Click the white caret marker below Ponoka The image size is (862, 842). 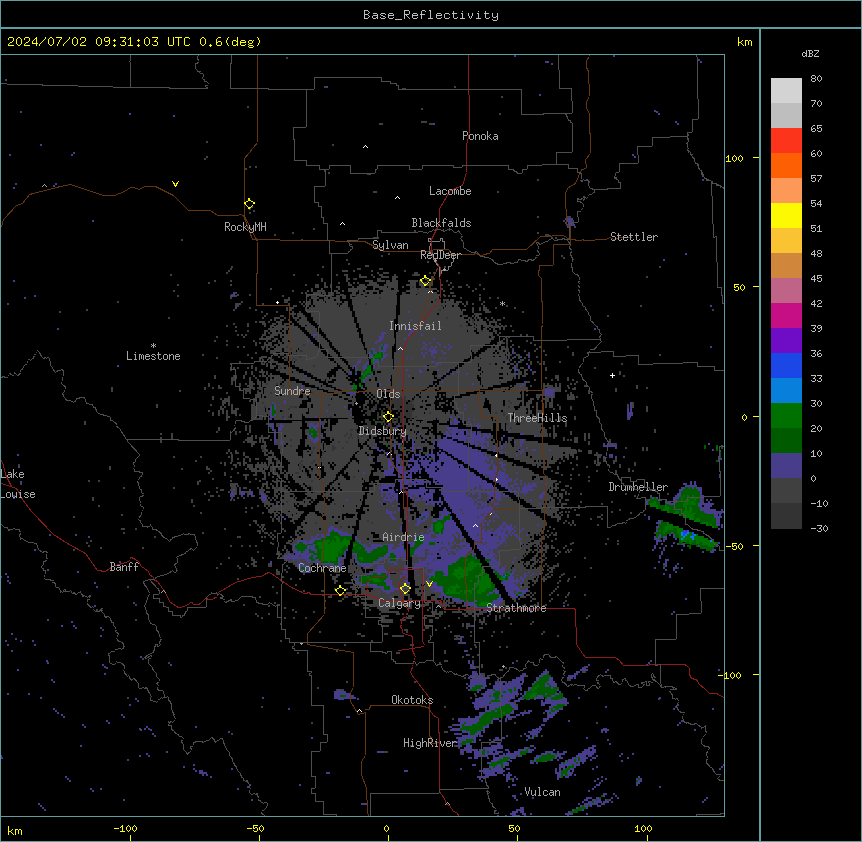[366, 147]
